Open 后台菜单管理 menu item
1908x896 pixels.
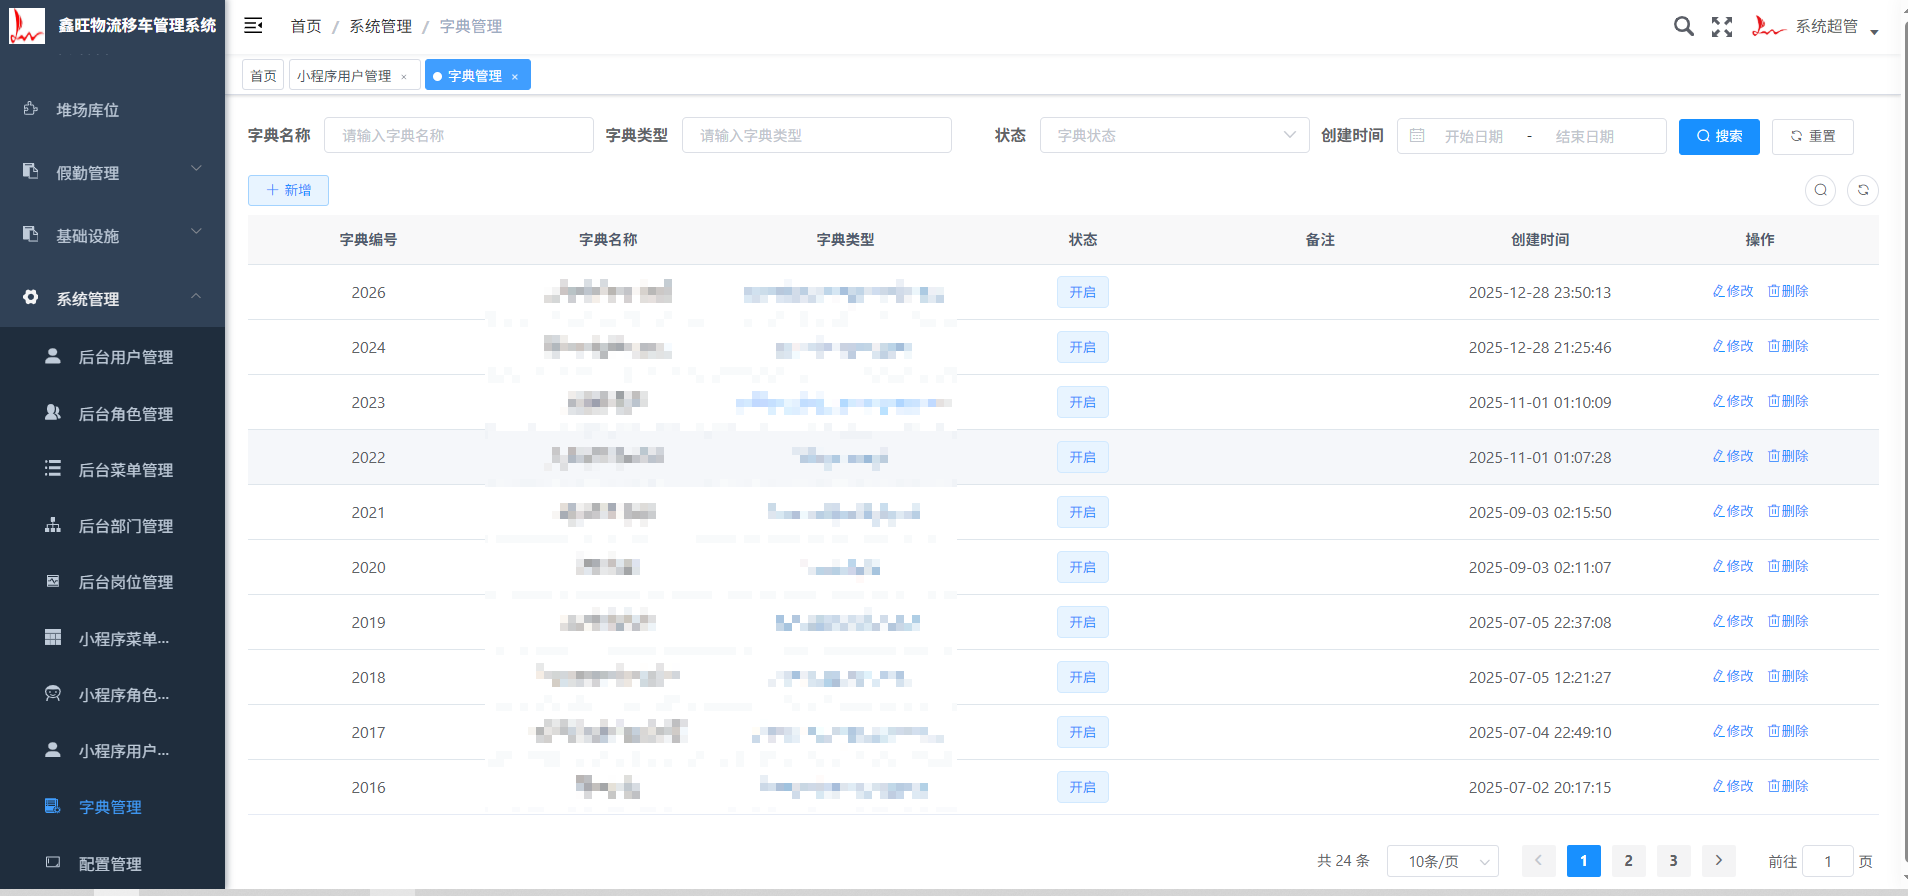pyautogui.click(x=112, y=470)
